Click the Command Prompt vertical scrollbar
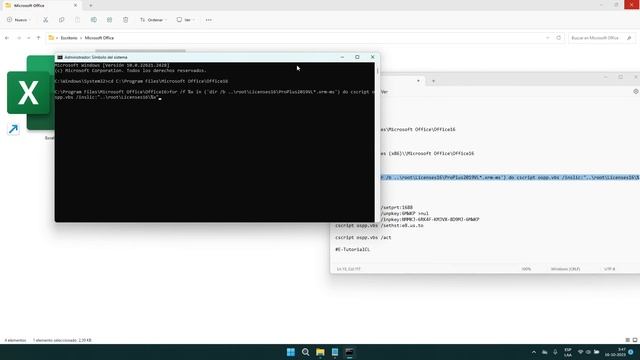640x360 pixels. [377, 141]
